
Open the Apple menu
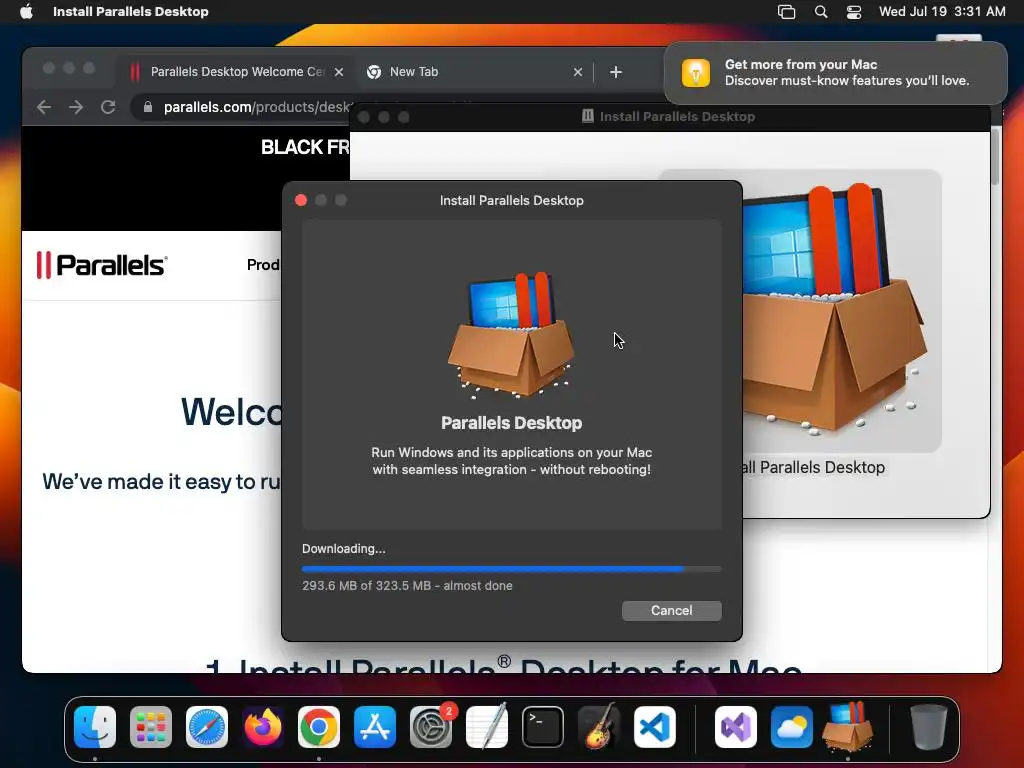(26, 12)
